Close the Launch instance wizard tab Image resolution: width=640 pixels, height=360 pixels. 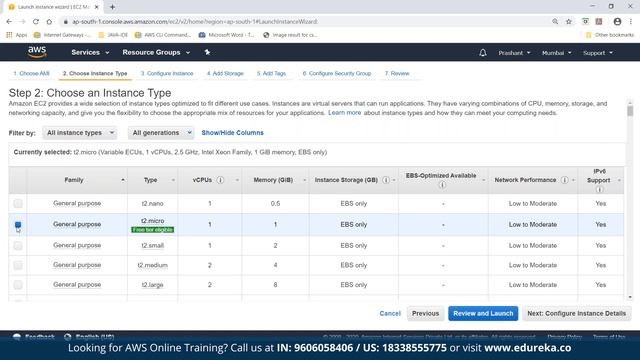pos(97,7)
